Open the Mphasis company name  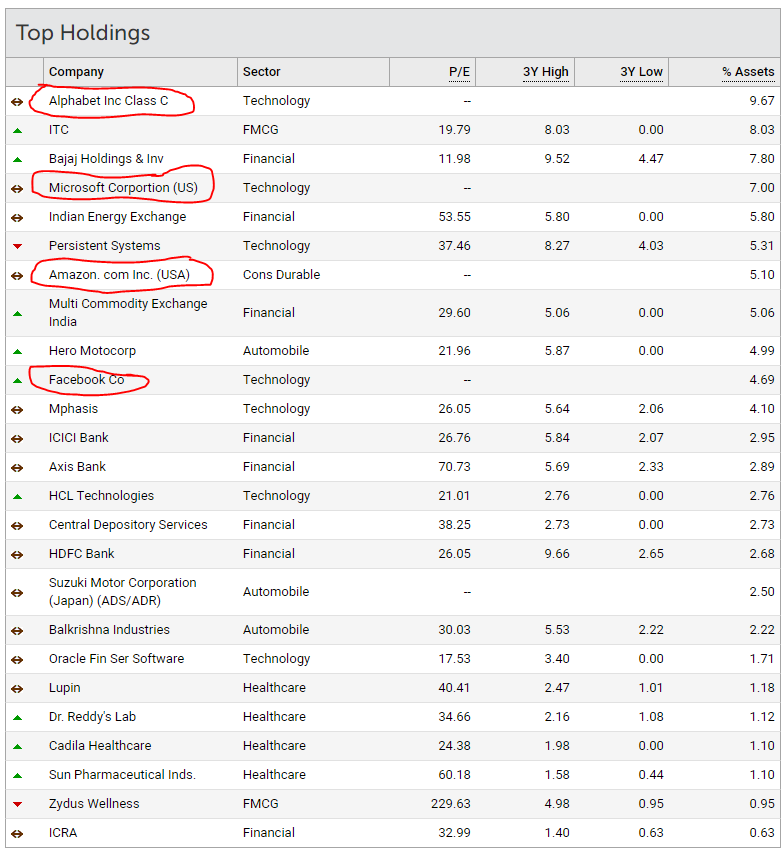click(73, 408)
